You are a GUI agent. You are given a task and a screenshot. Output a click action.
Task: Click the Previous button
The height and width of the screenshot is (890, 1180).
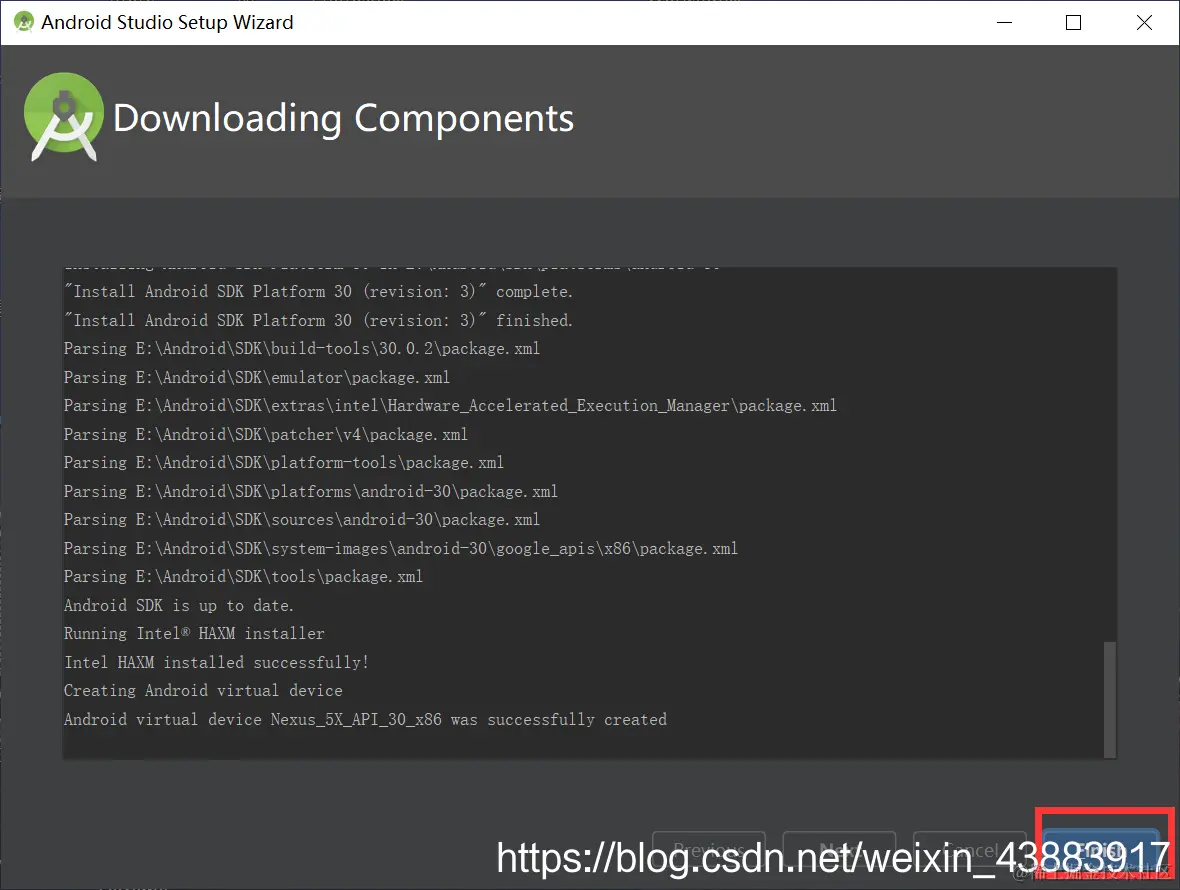[709, 851]
